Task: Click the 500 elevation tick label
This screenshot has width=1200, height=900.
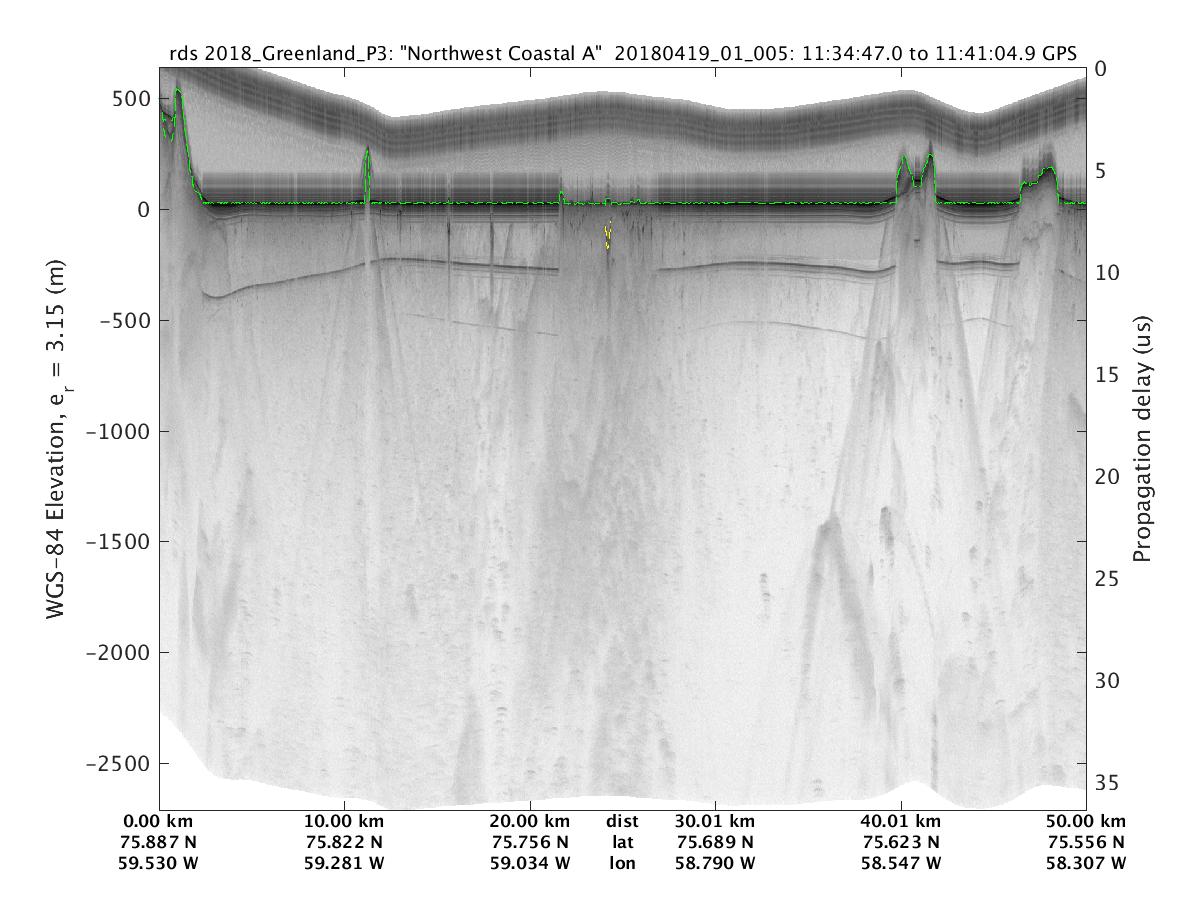Action: 129,99
